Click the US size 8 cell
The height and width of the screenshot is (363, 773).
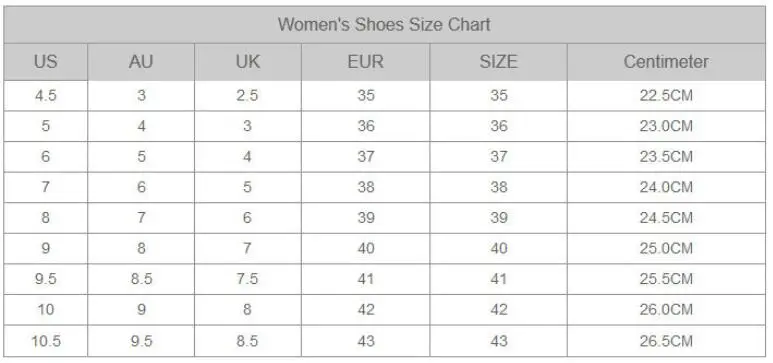click(46, 218)
